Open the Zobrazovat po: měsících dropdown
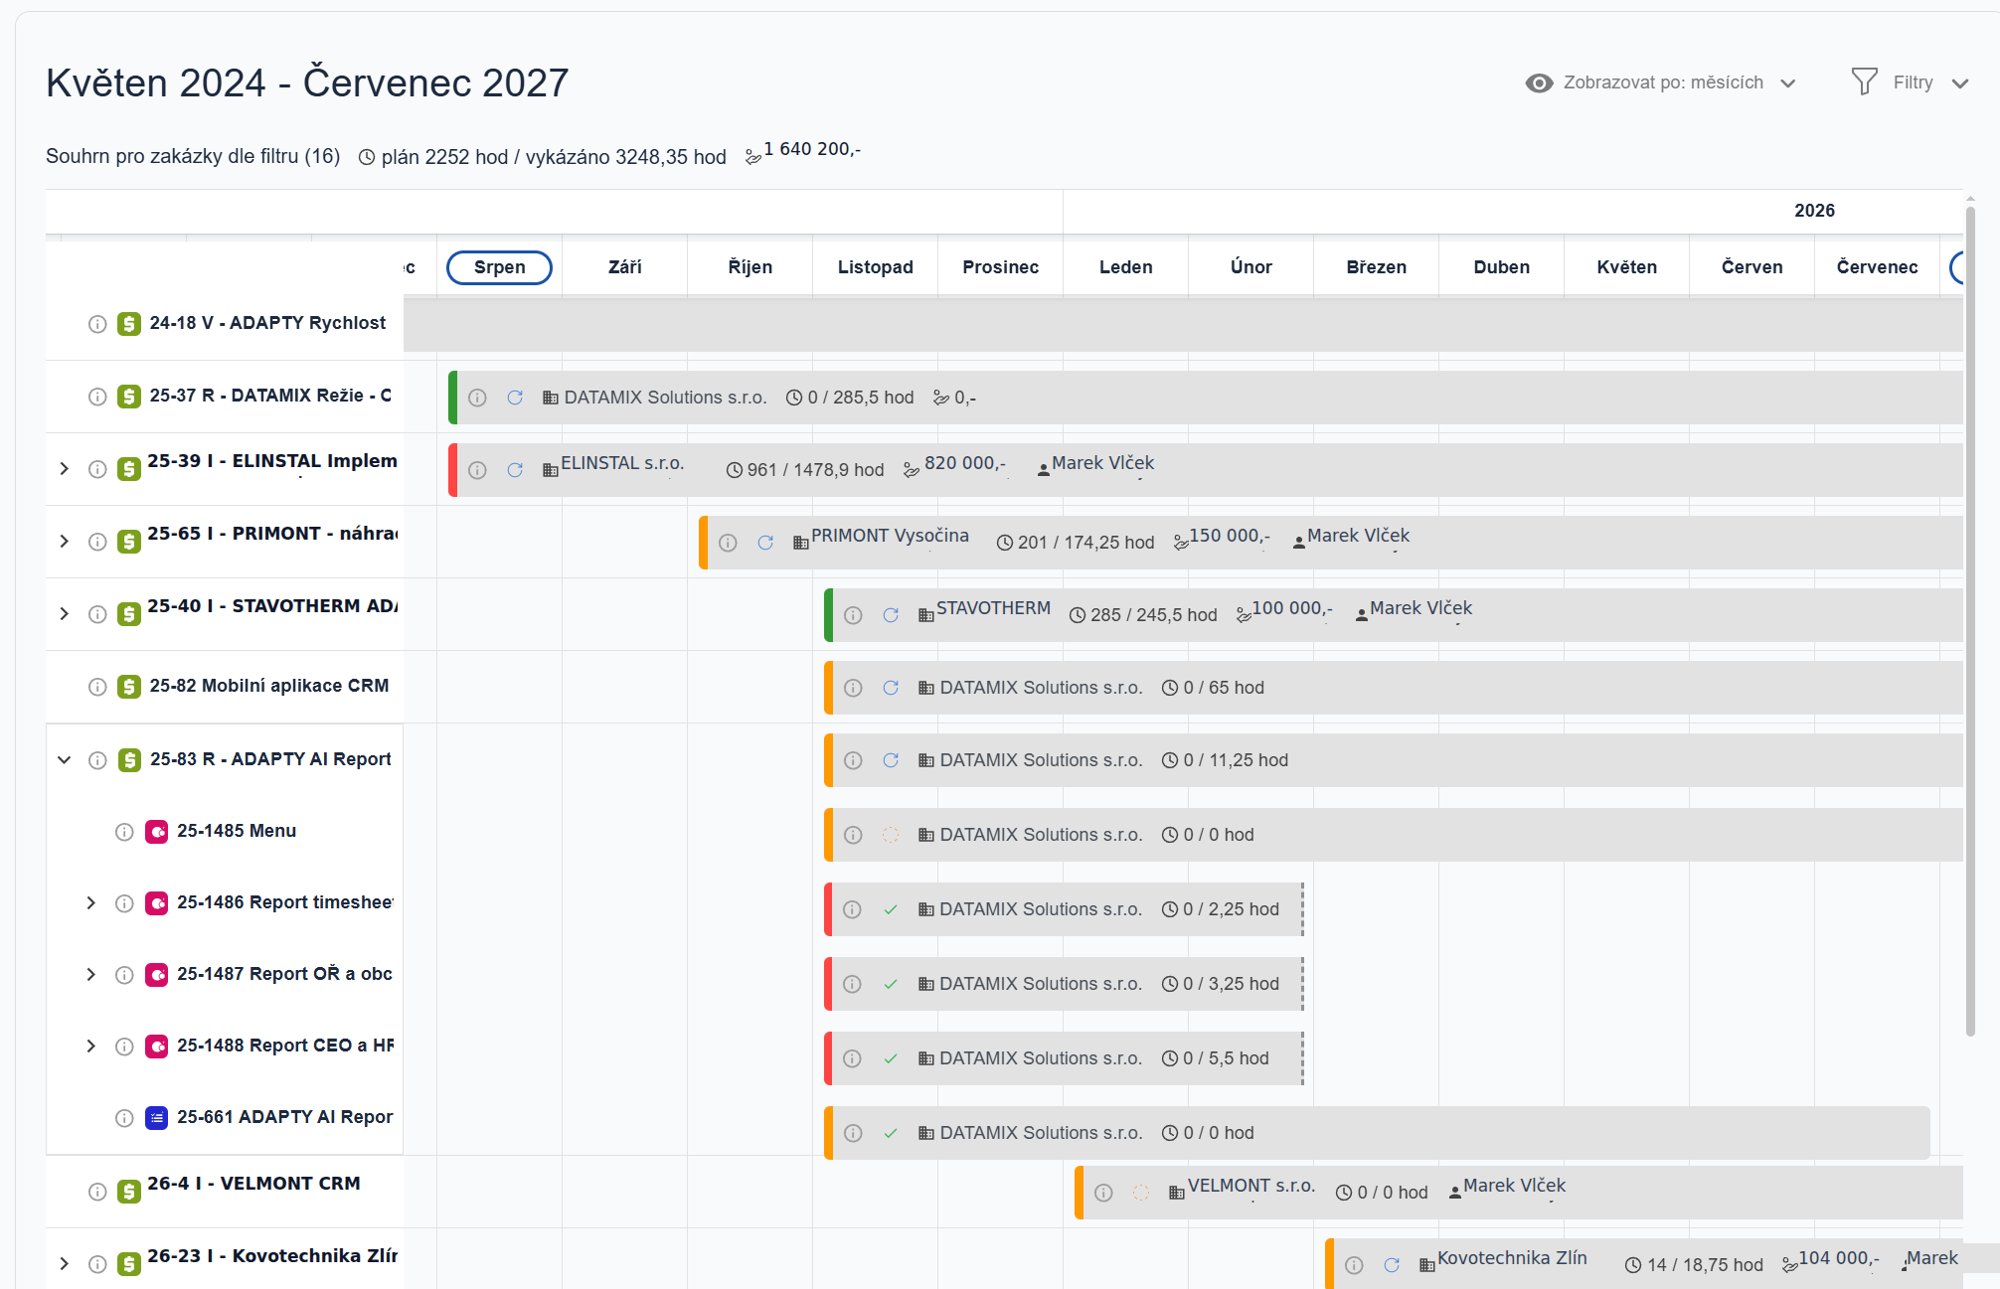 1662,83
